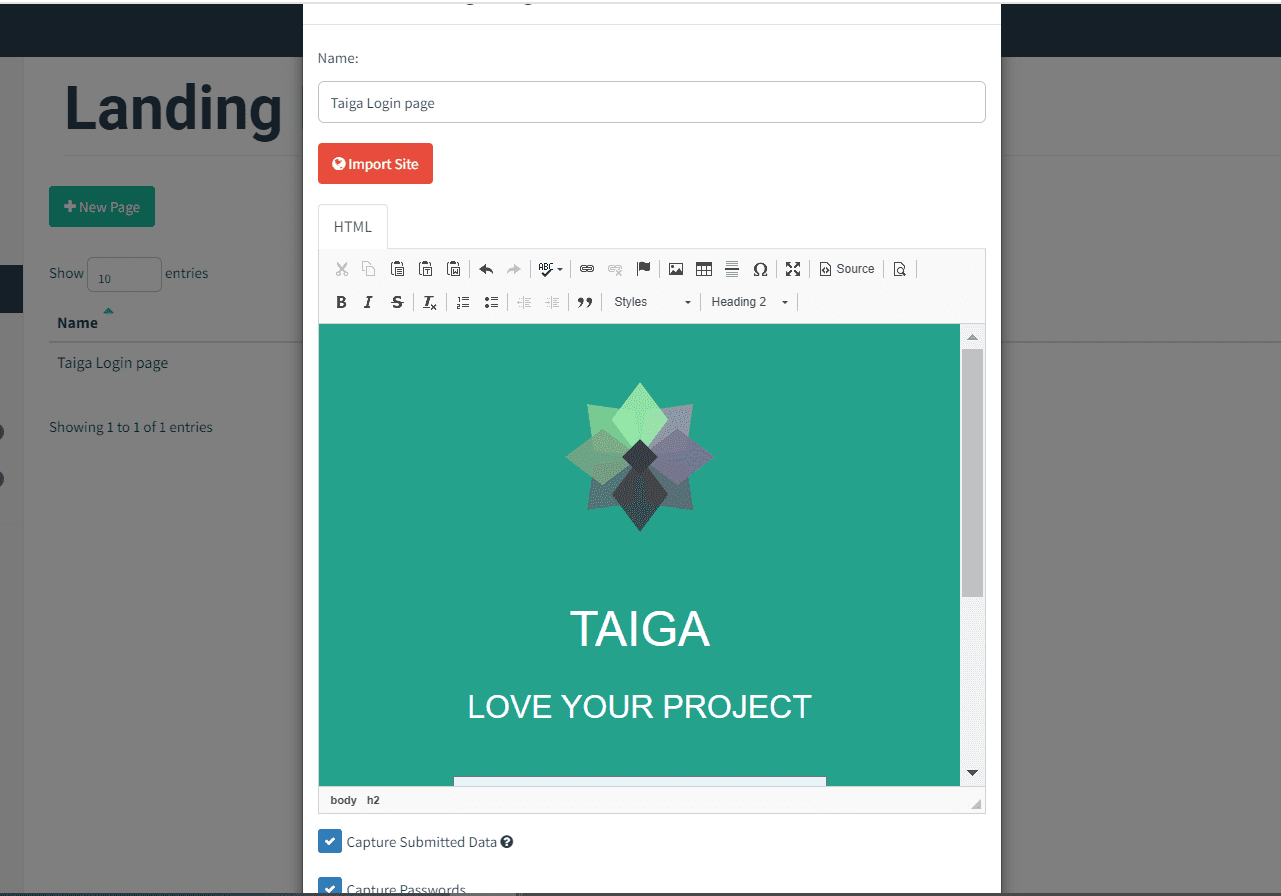The image size is (1281, 896).
Task: Sort the table by the Name column
Action: click(x=78, y=322)
